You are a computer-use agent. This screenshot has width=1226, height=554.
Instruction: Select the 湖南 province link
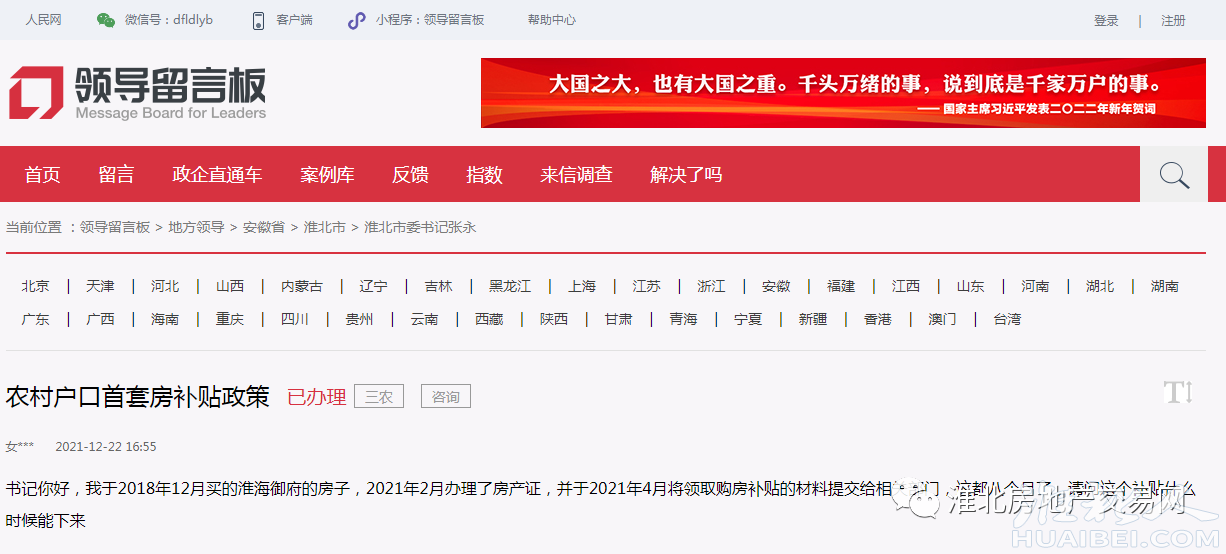[x=1165, y=286]
